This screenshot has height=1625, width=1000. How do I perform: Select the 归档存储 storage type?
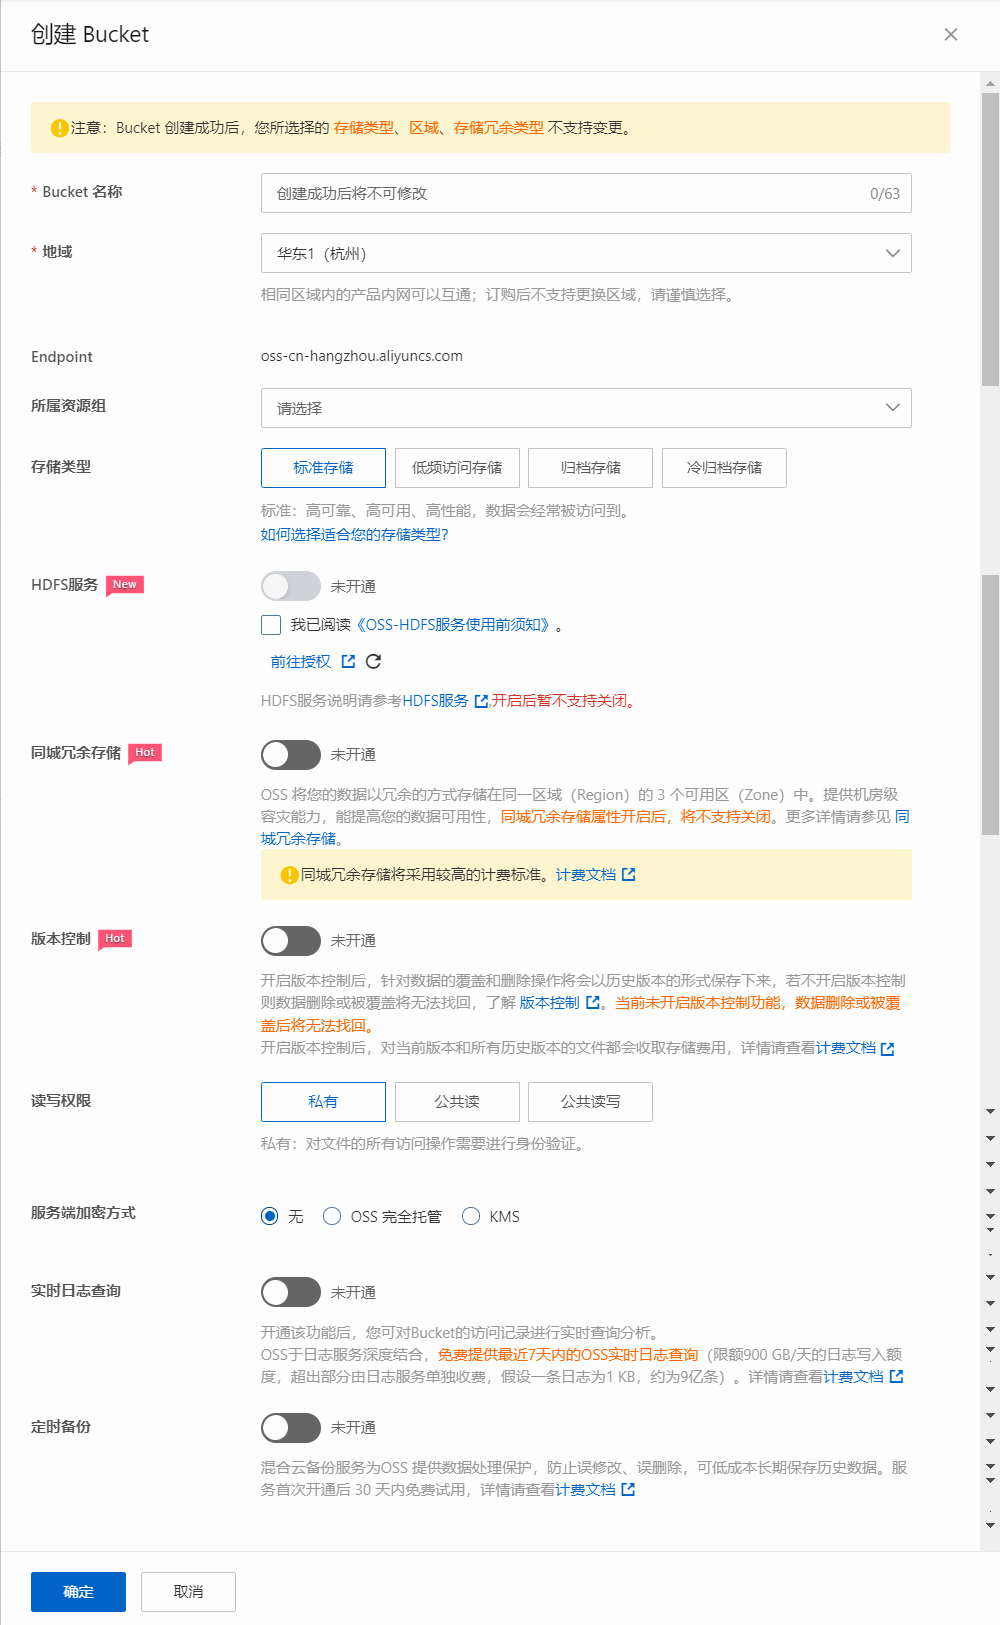[x=590, y=468]
